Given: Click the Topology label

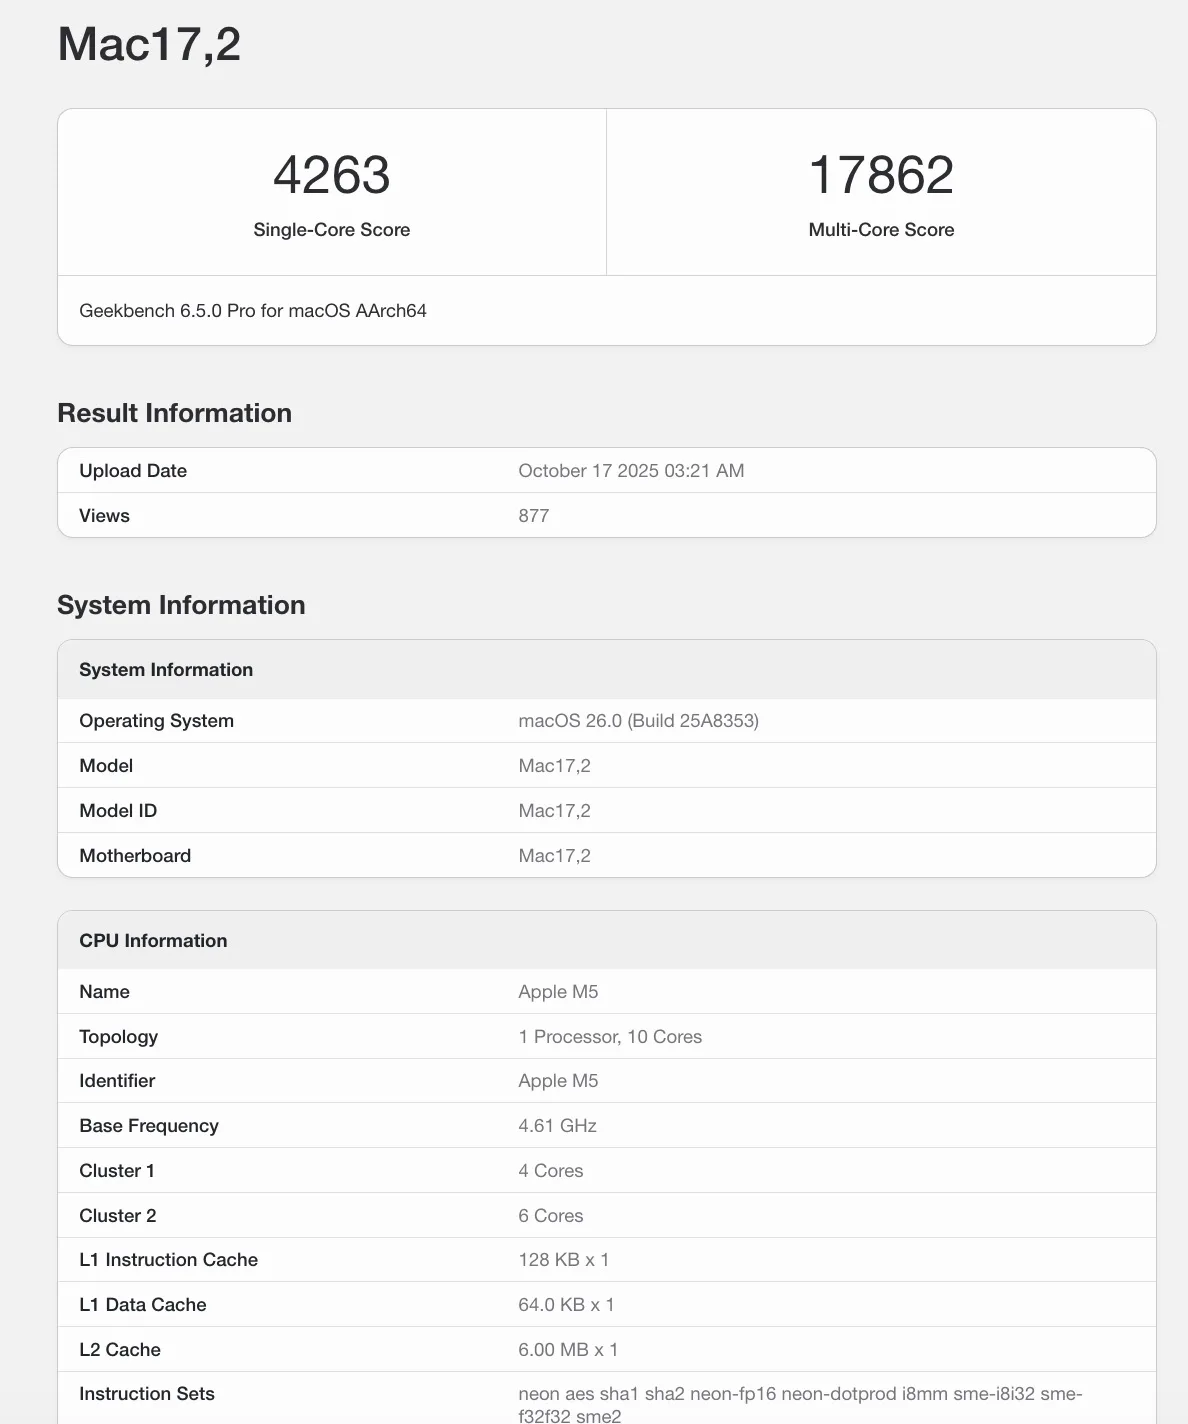Looking at the screenshot, I should pos(118,1037).
